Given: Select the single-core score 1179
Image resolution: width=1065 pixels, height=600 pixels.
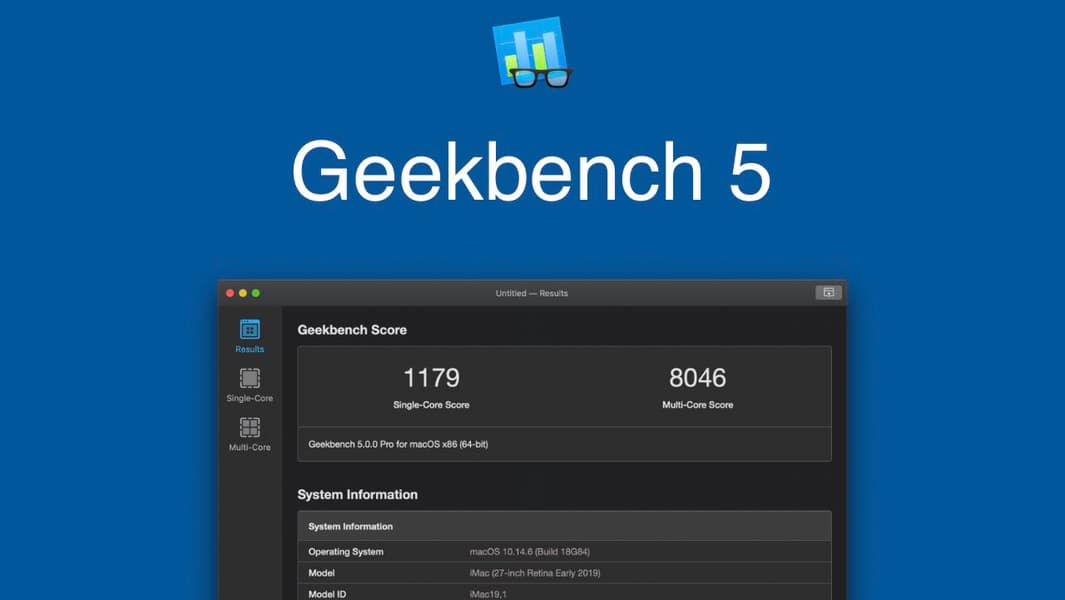Looking at the screenshot, I should (x=431, y=378).
